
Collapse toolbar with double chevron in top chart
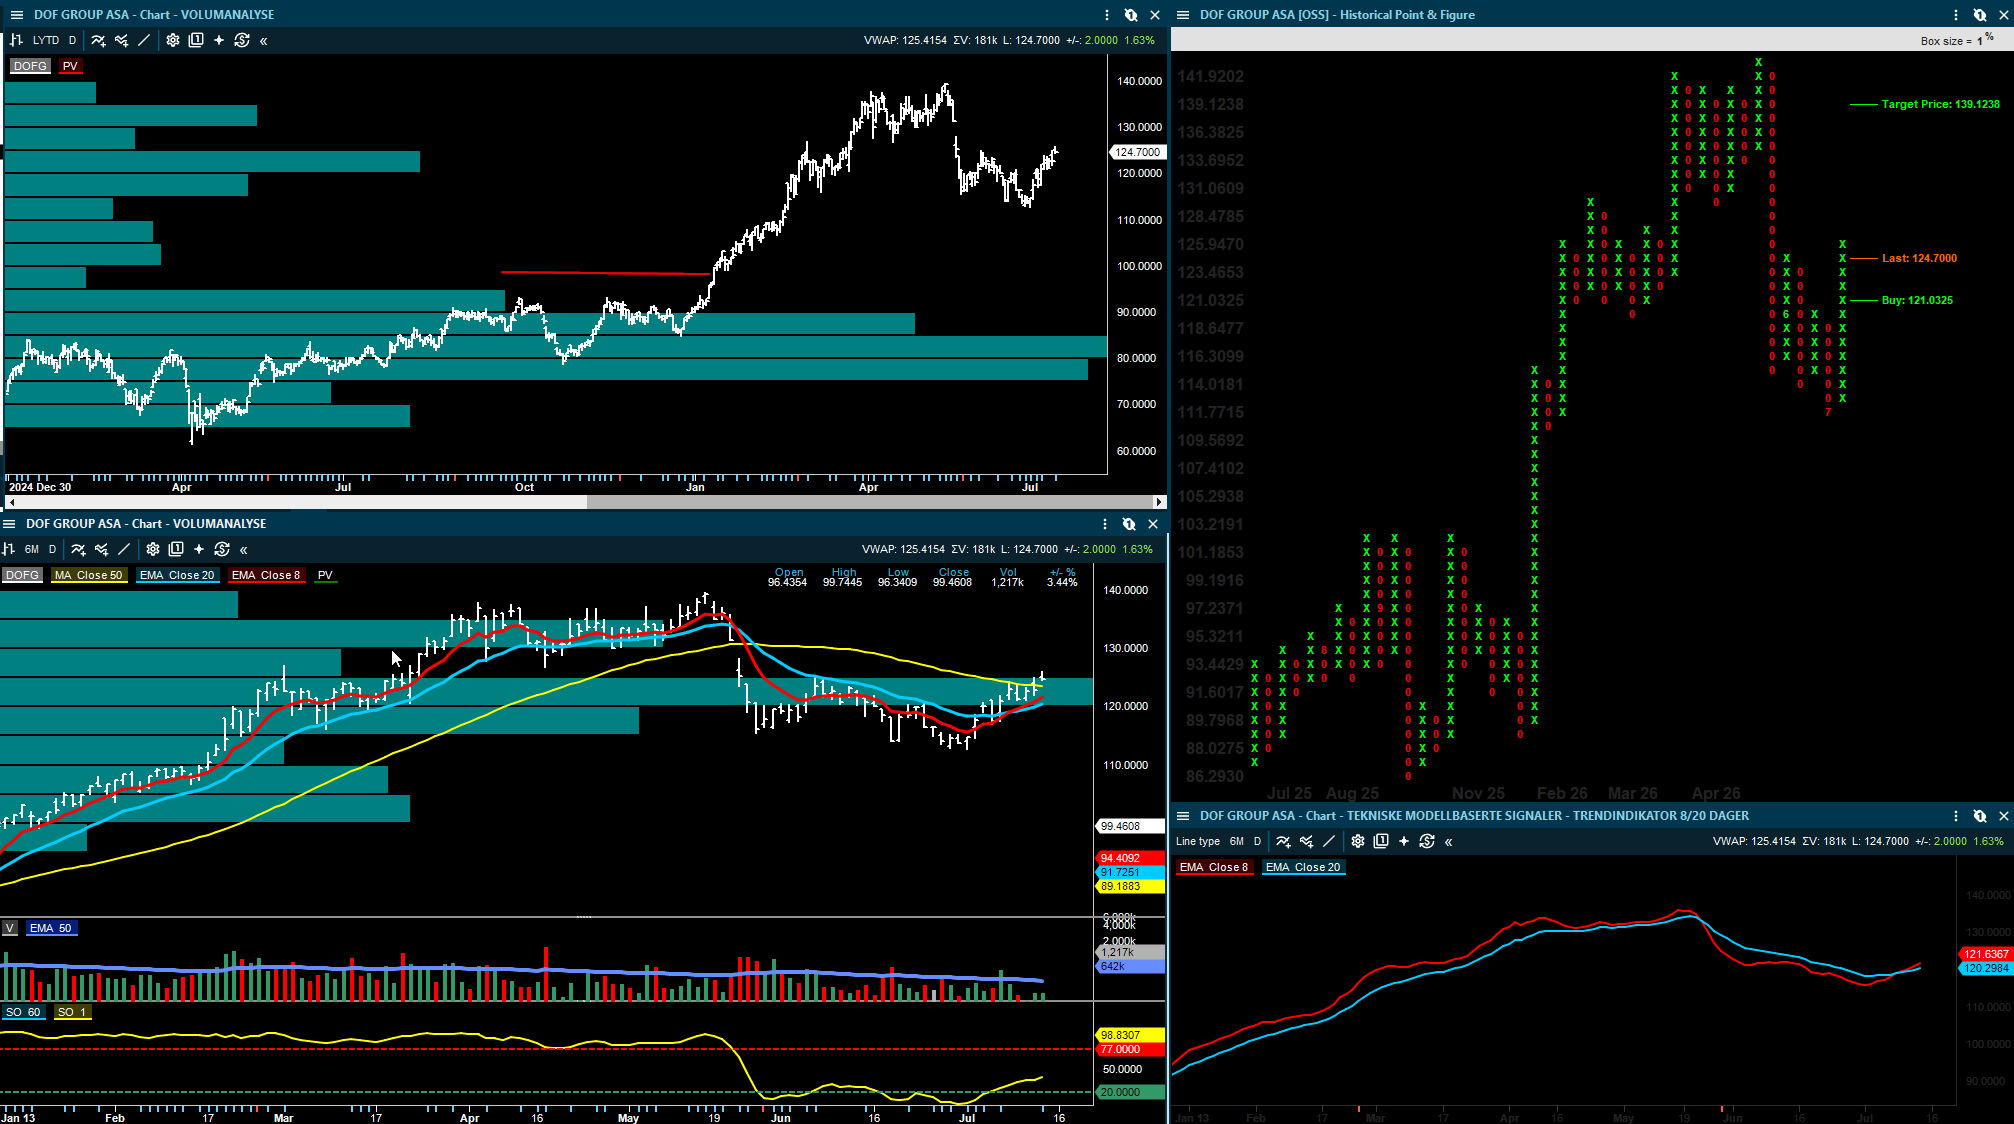[x=264, y=41]
